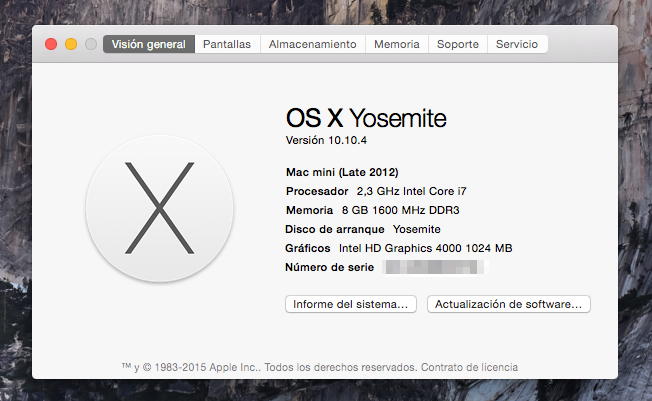Click the OS X Yosemite heading
The image size is (652, 401).
366,117
